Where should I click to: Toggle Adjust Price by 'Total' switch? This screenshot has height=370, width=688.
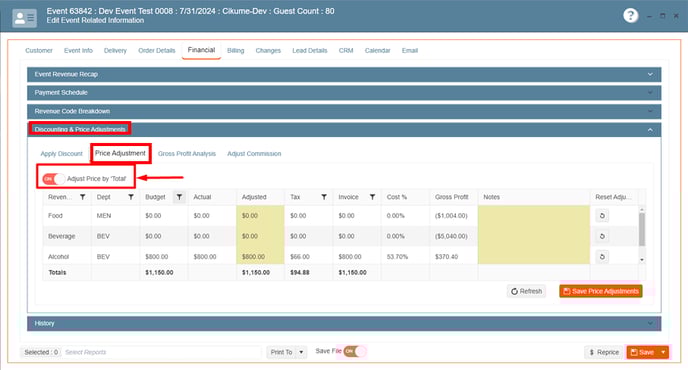coord(54,179)
